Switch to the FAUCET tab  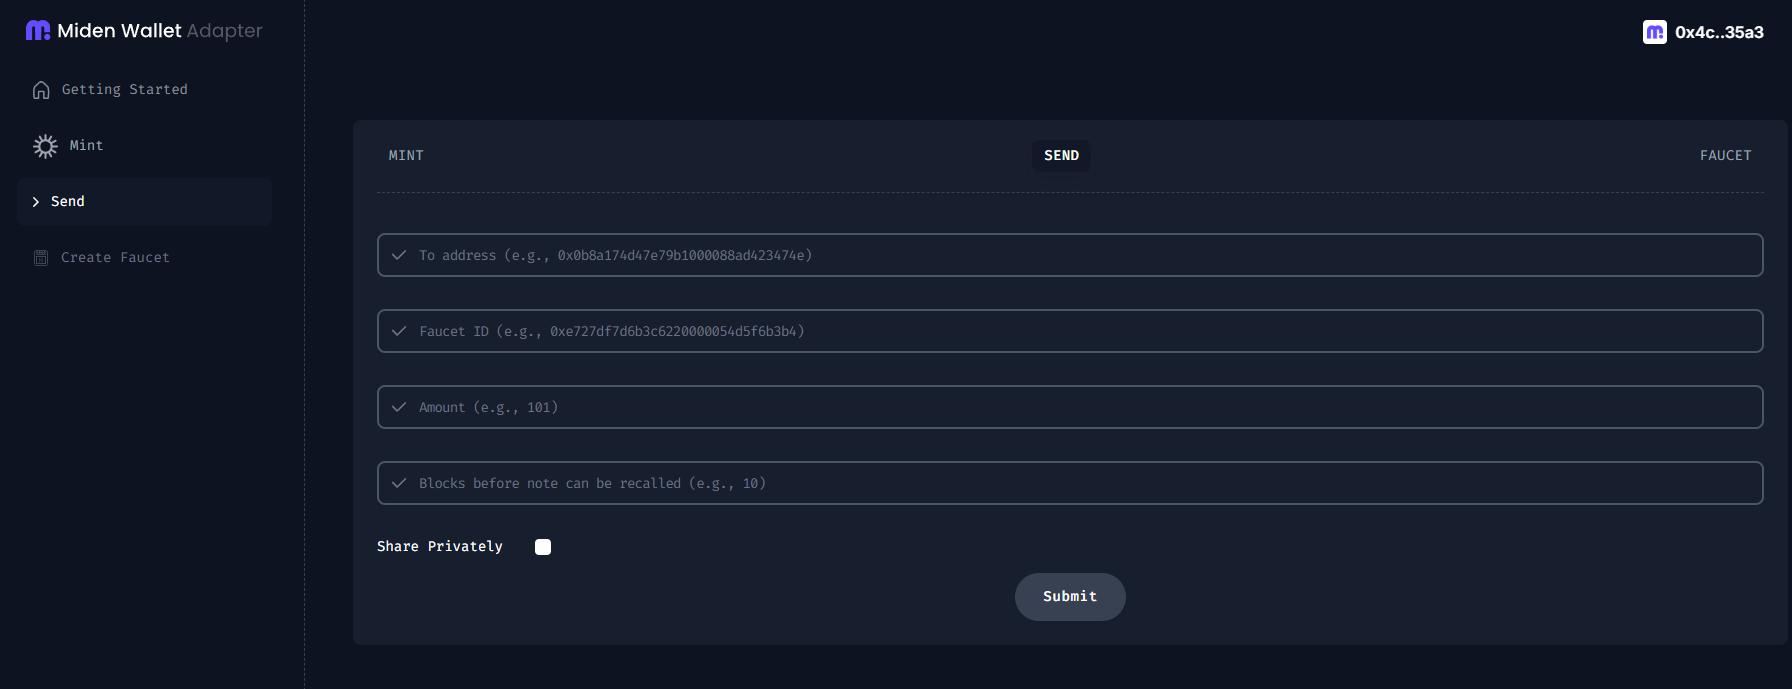tap(1725, 156)
